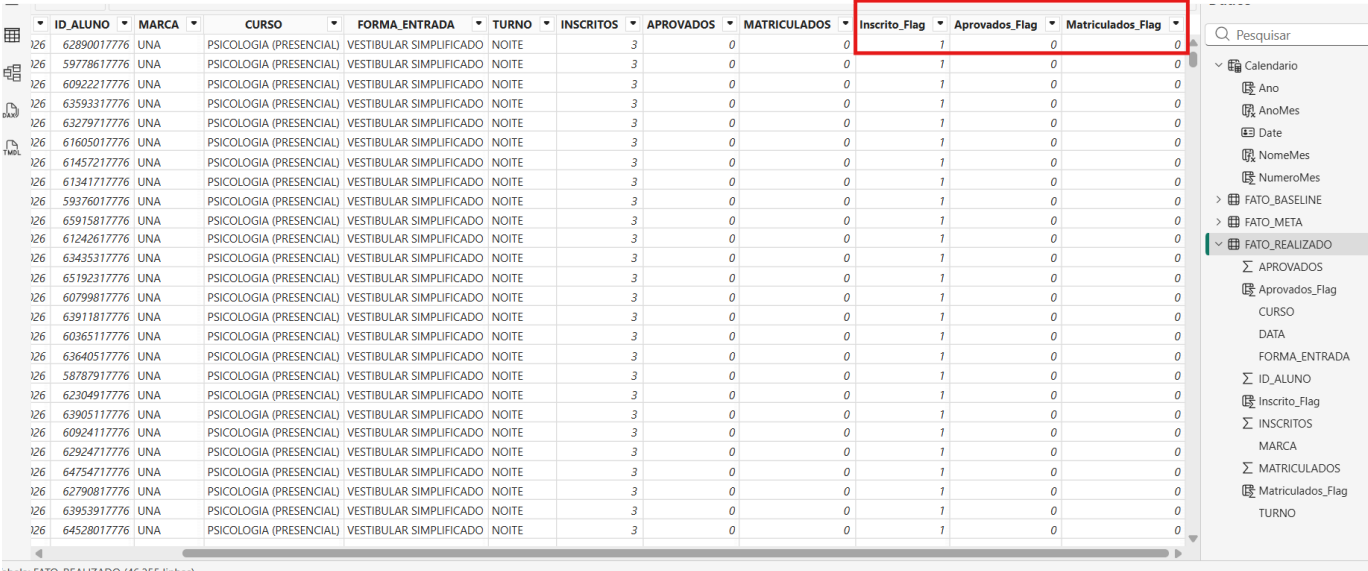Image resolution: width=1368 pixels, height=571 pixels.
Task: Click the sigma icon beside APROVADOS field
Action: tap(1248, 267)
